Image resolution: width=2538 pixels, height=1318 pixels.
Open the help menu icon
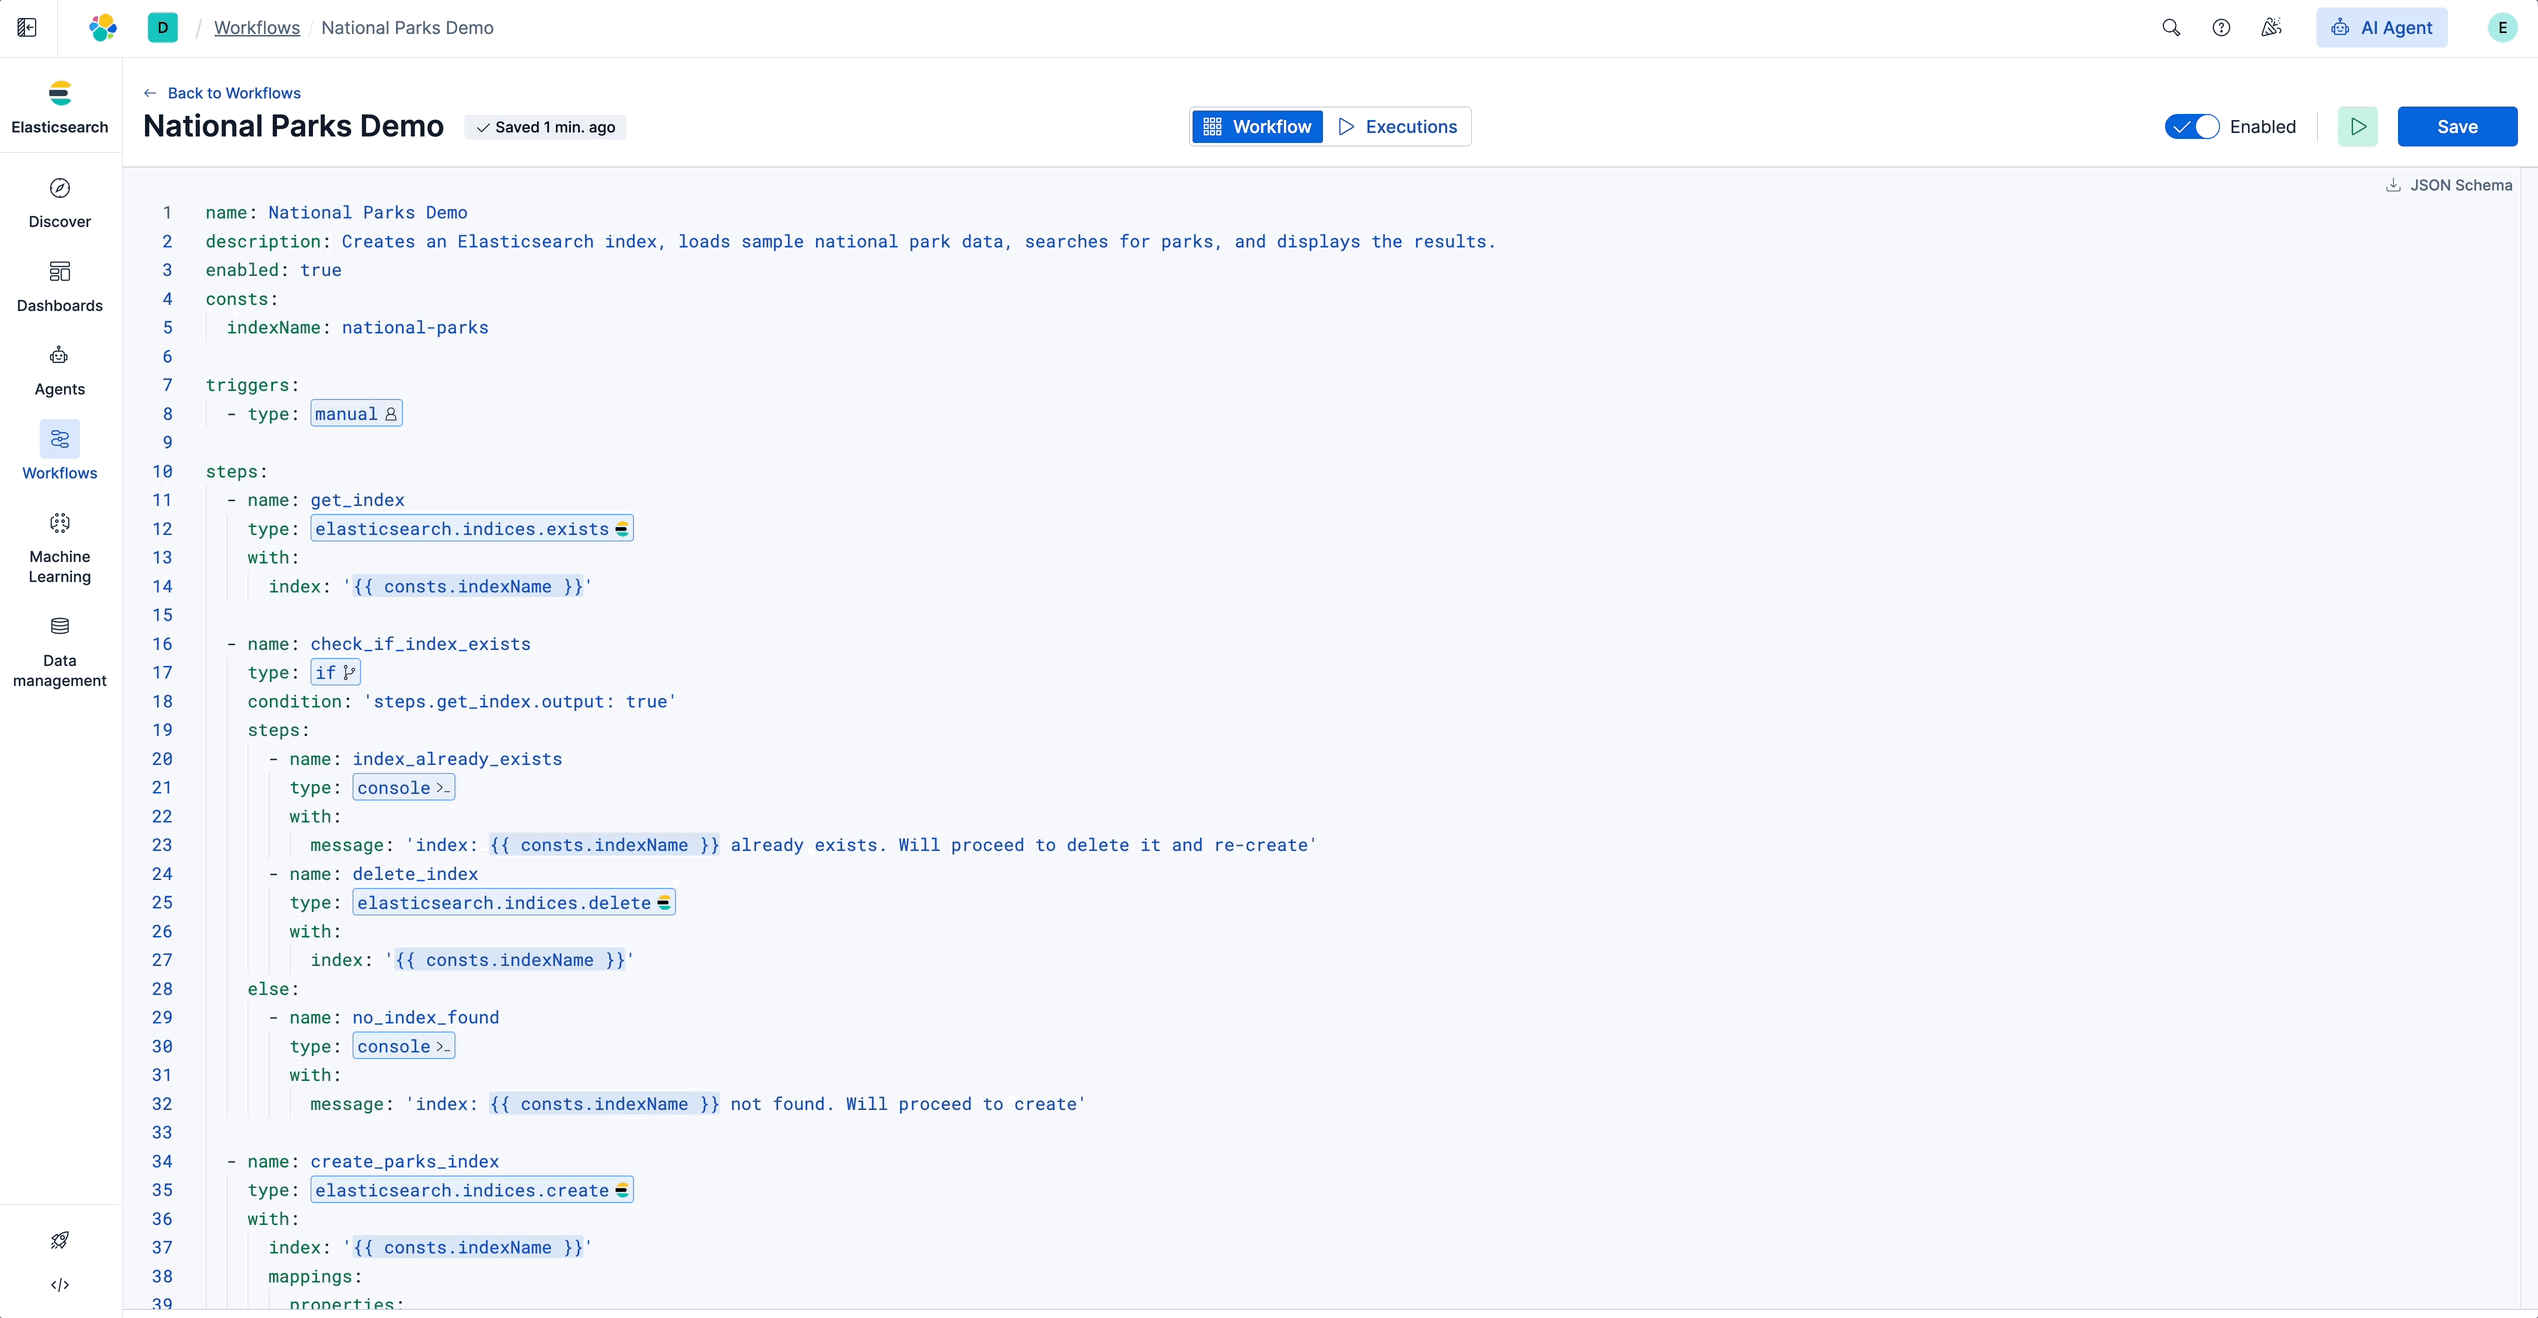(x=2221, y=28)
